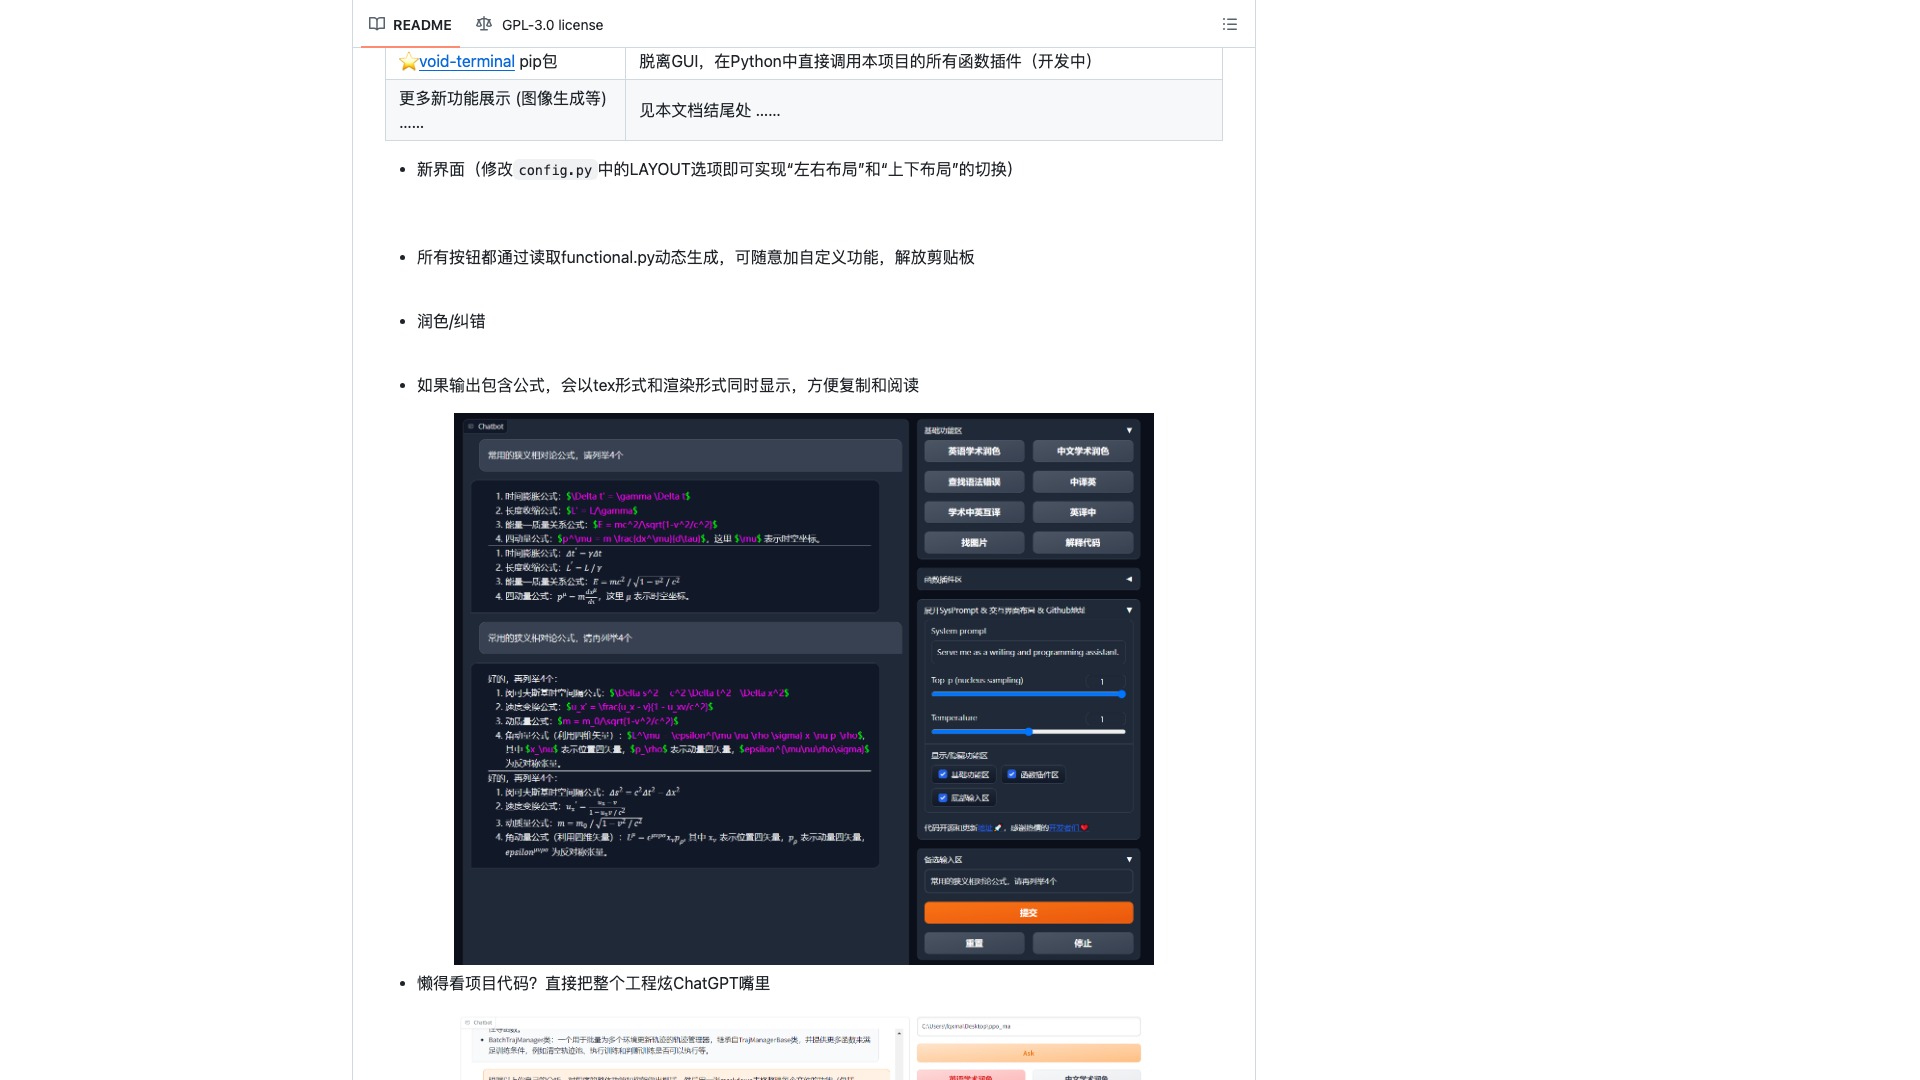1920x1080 pixels.
Task: Collapse the 基础功能区 panel arrow
Action: click(x=1129, y=431)
